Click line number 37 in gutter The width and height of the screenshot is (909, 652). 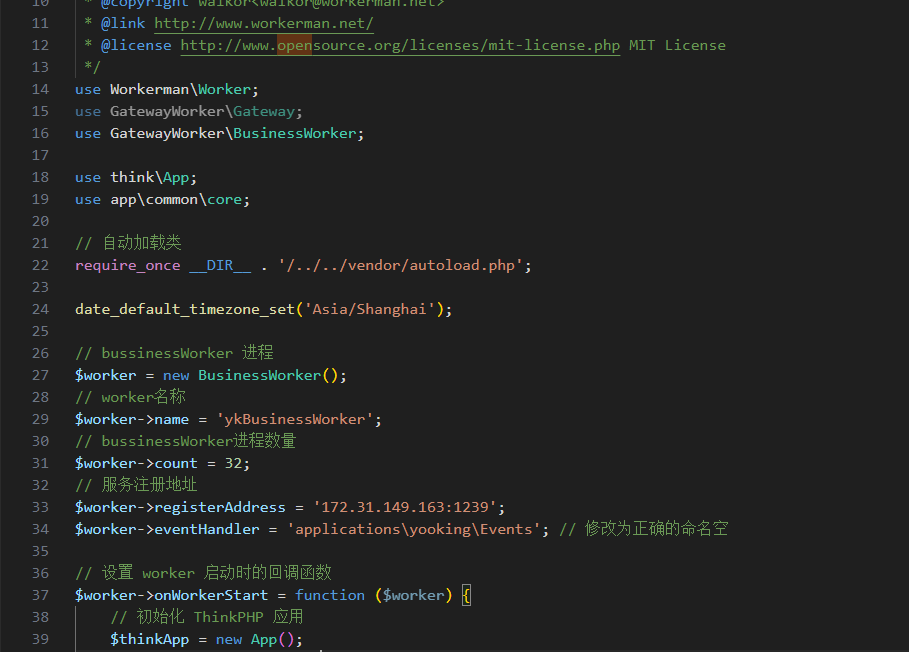tap(40, 595)
